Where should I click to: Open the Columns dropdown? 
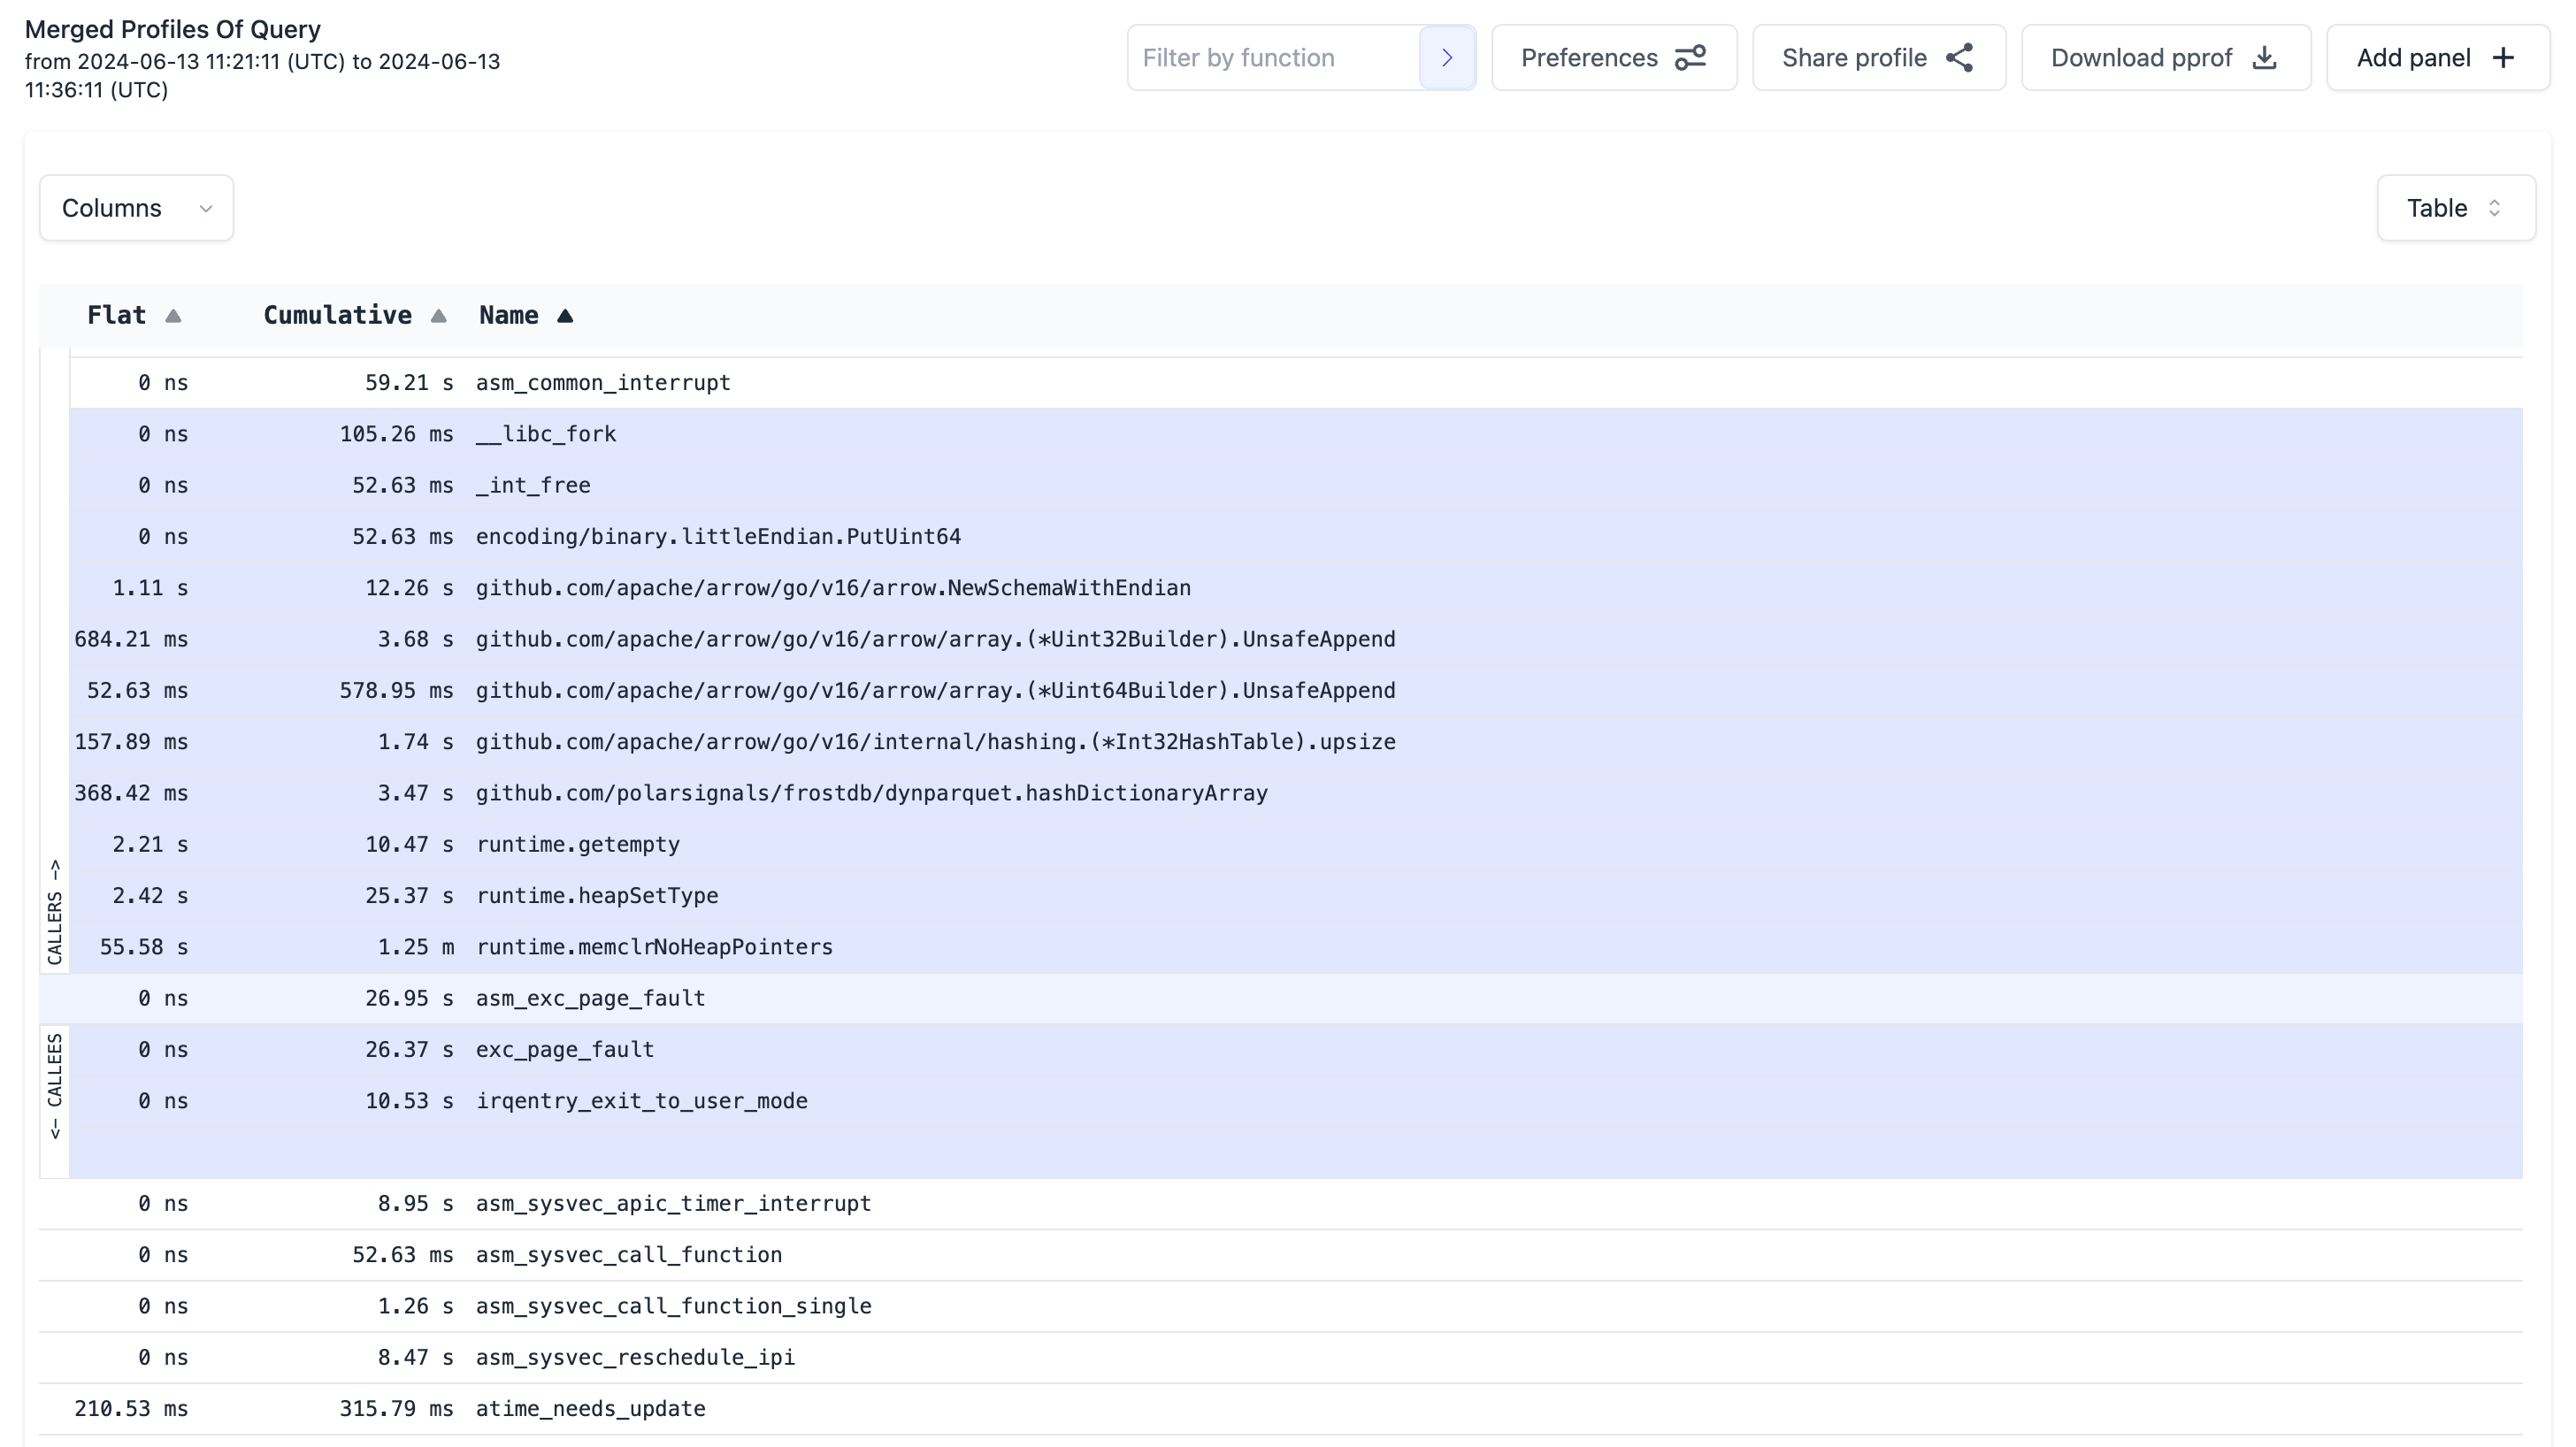[x=136, y=208]
